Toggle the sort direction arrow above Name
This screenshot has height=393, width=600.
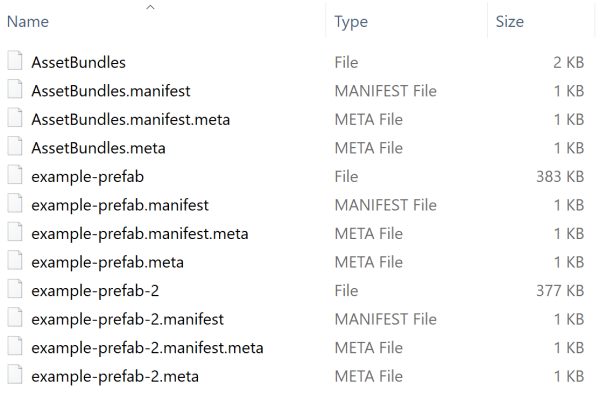pos(150,7)
